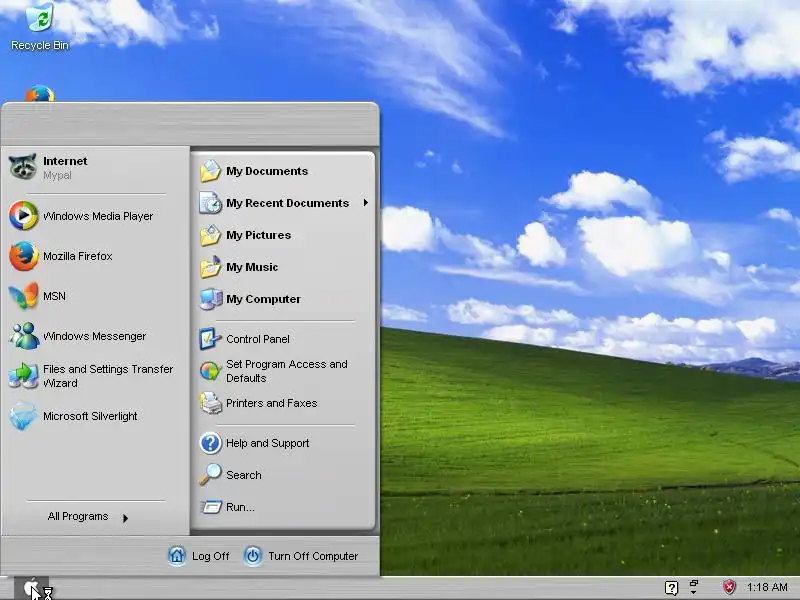
Task: Click the Log Off label
Action: (x=210, y=556)
